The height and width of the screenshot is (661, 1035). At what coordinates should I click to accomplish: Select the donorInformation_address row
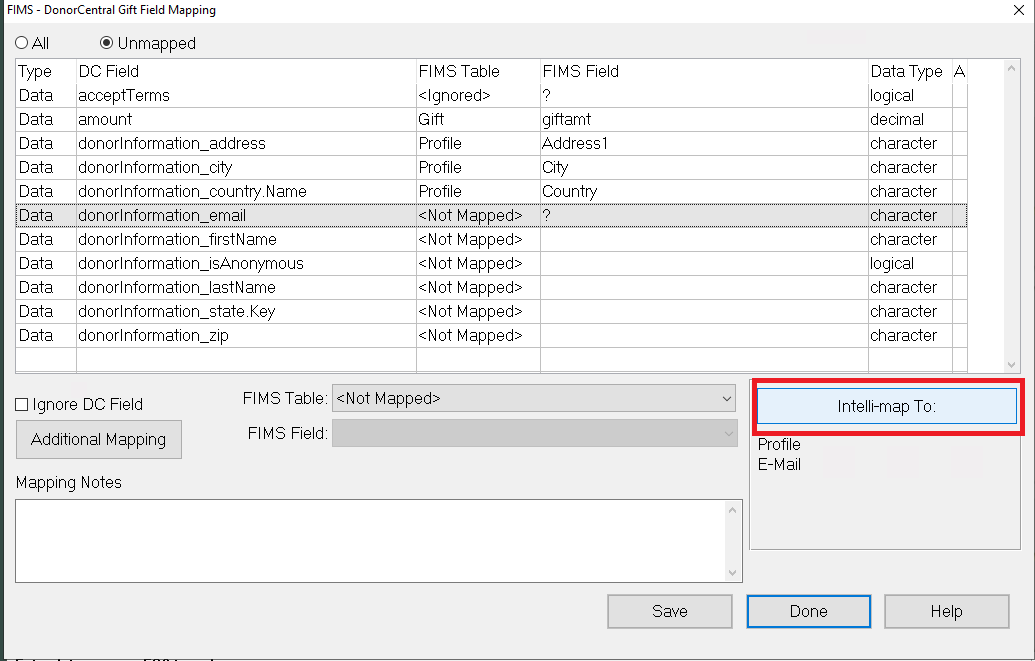(491, 143)
